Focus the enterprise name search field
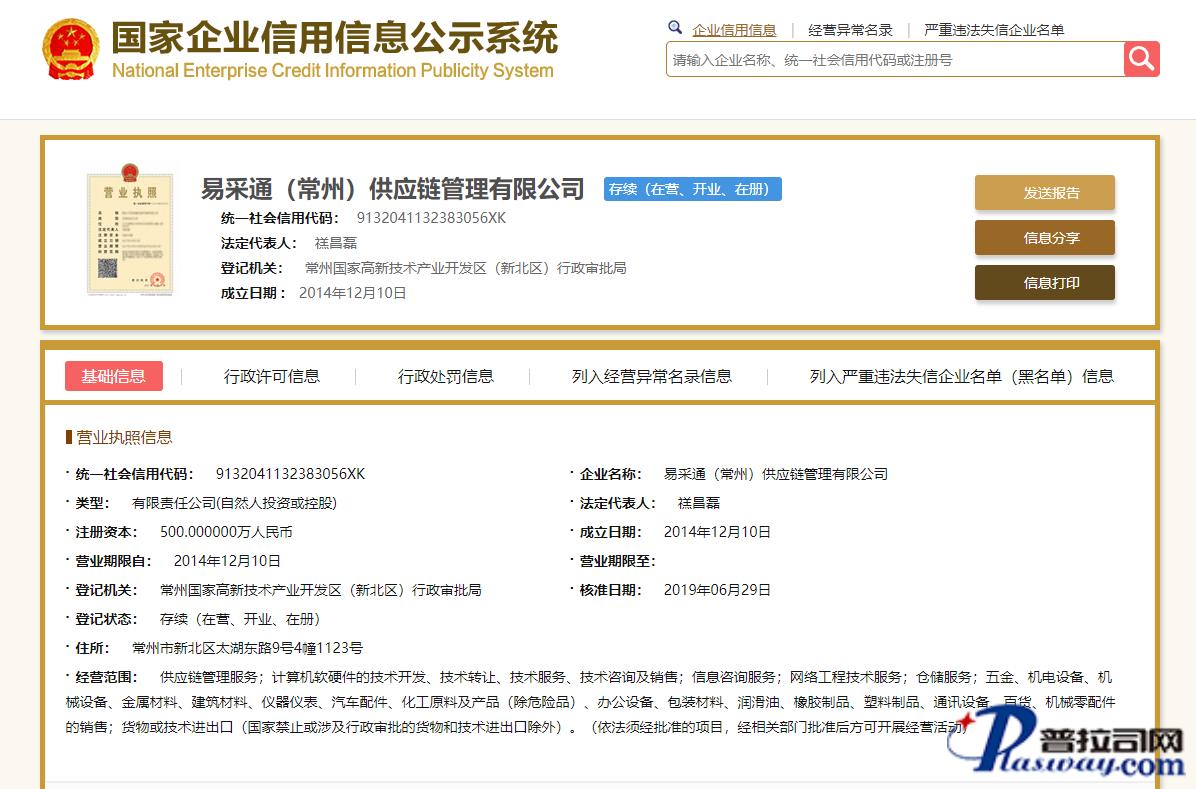The width and height of the screenshot is (1196, 789). pyautogui.click(x=894, y=60)
